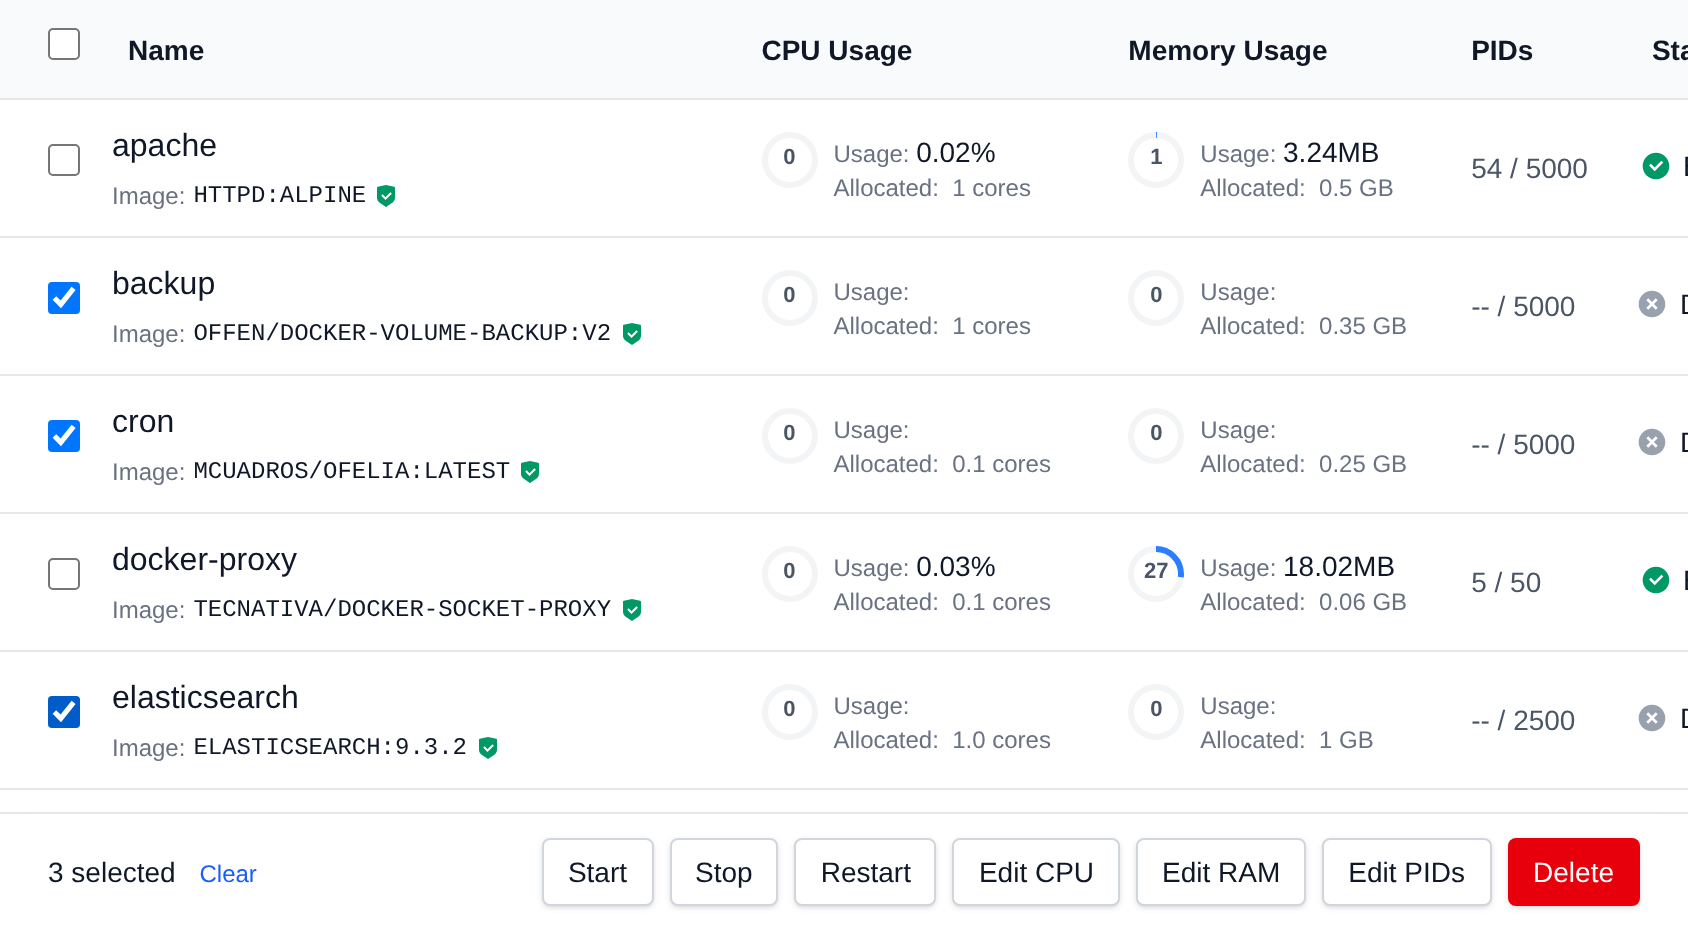Click the docker-proxy CPU usage gauge
This screenshot has width=1688, height=930.
(x=790, y=574)
